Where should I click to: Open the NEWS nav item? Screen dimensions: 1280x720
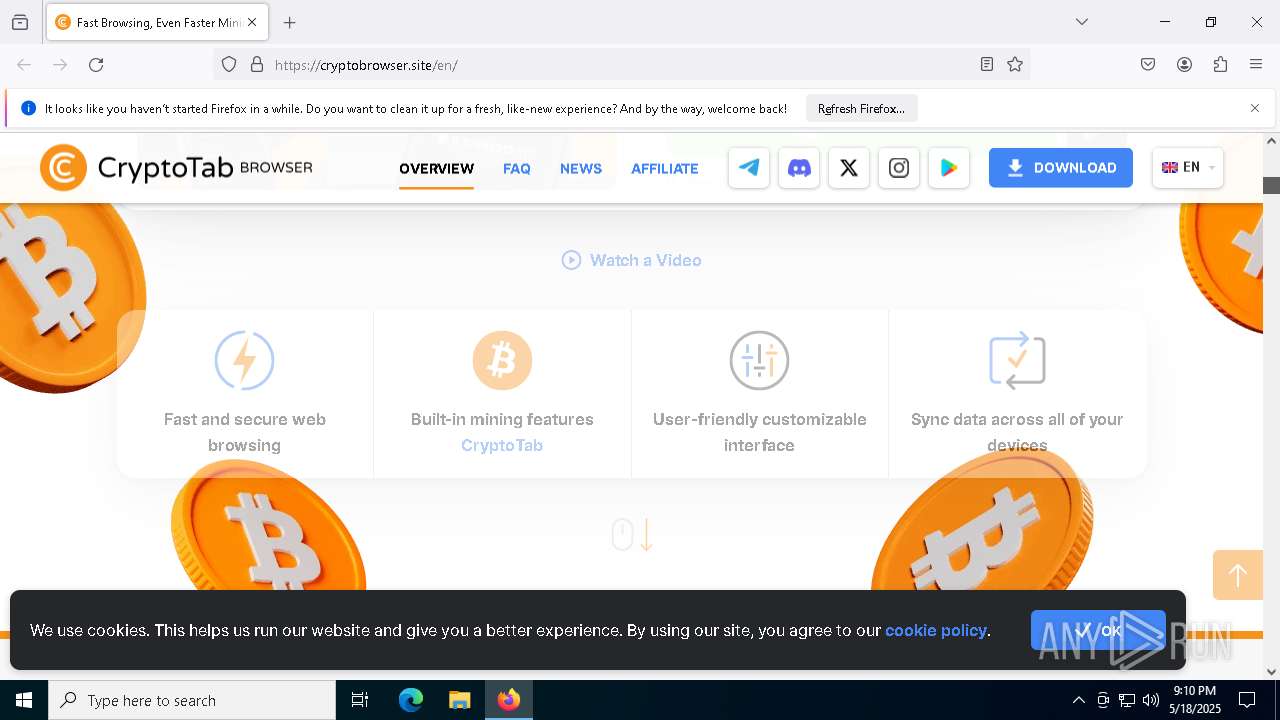pyautogui.click(x=581, y=168)
